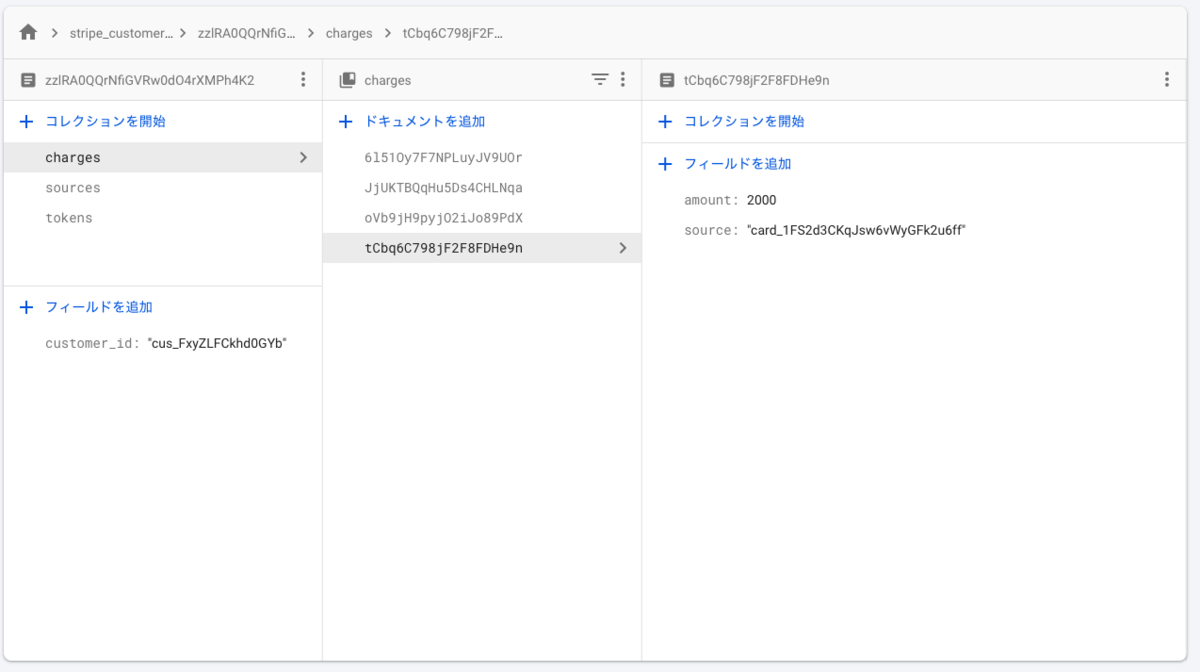Select the sources collection

[x=72, y=187]
